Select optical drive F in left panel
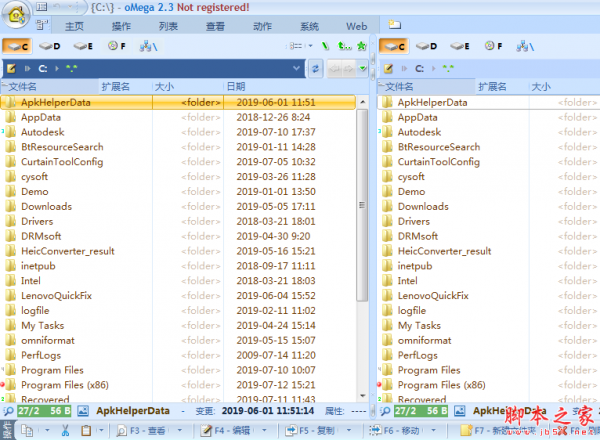600x440 pixels. pos(117,46)
